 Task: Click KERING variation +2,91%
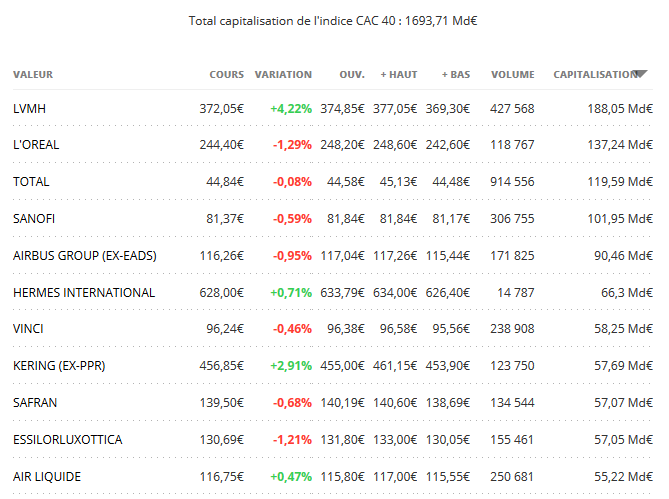[x=291, y=366]
